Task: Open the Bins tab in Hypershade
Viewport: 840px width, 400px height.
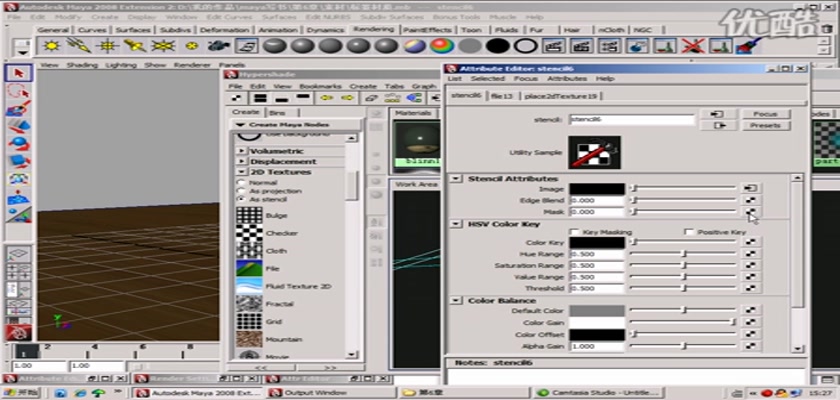Action: point(277,112)
